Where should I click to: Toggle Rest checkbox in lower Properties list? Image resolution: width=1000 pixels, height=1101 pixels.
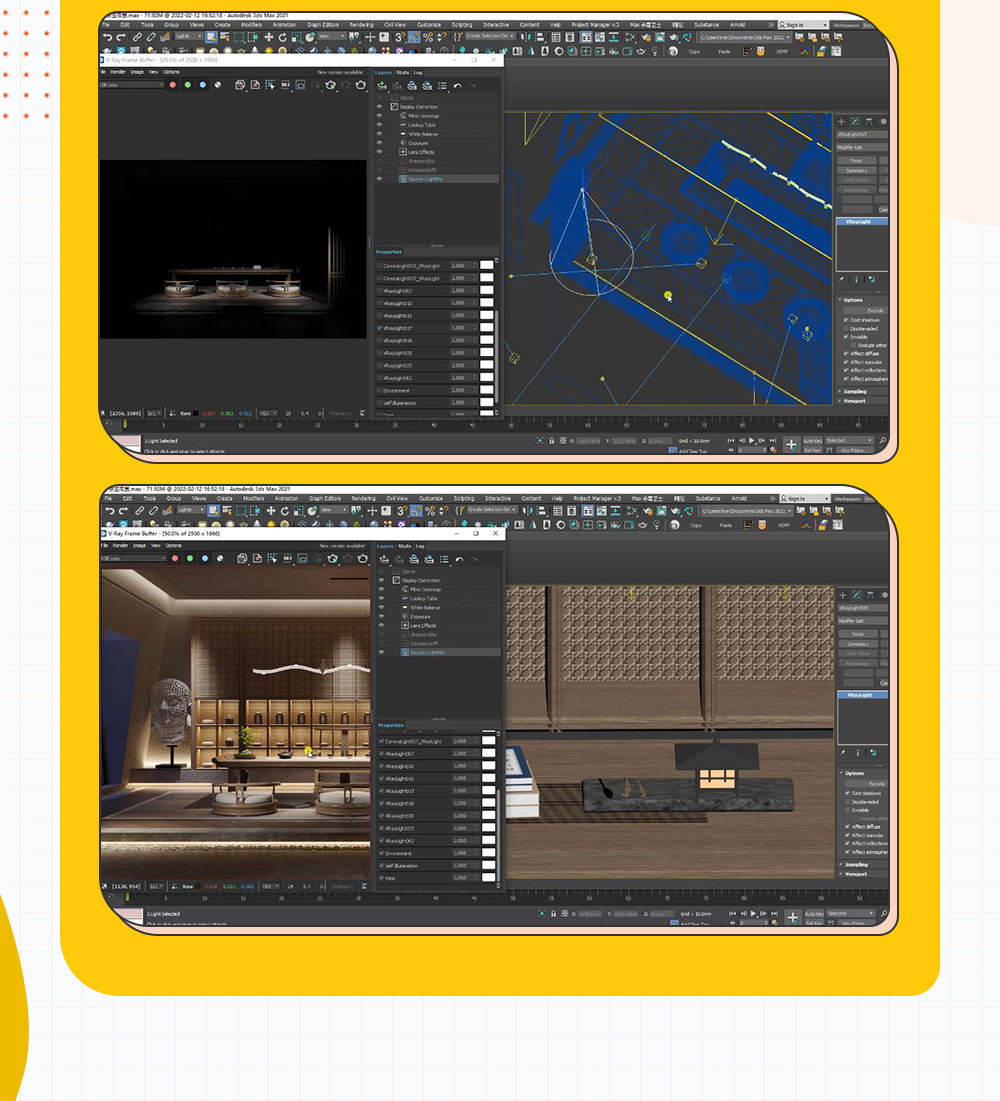point(382,878)
